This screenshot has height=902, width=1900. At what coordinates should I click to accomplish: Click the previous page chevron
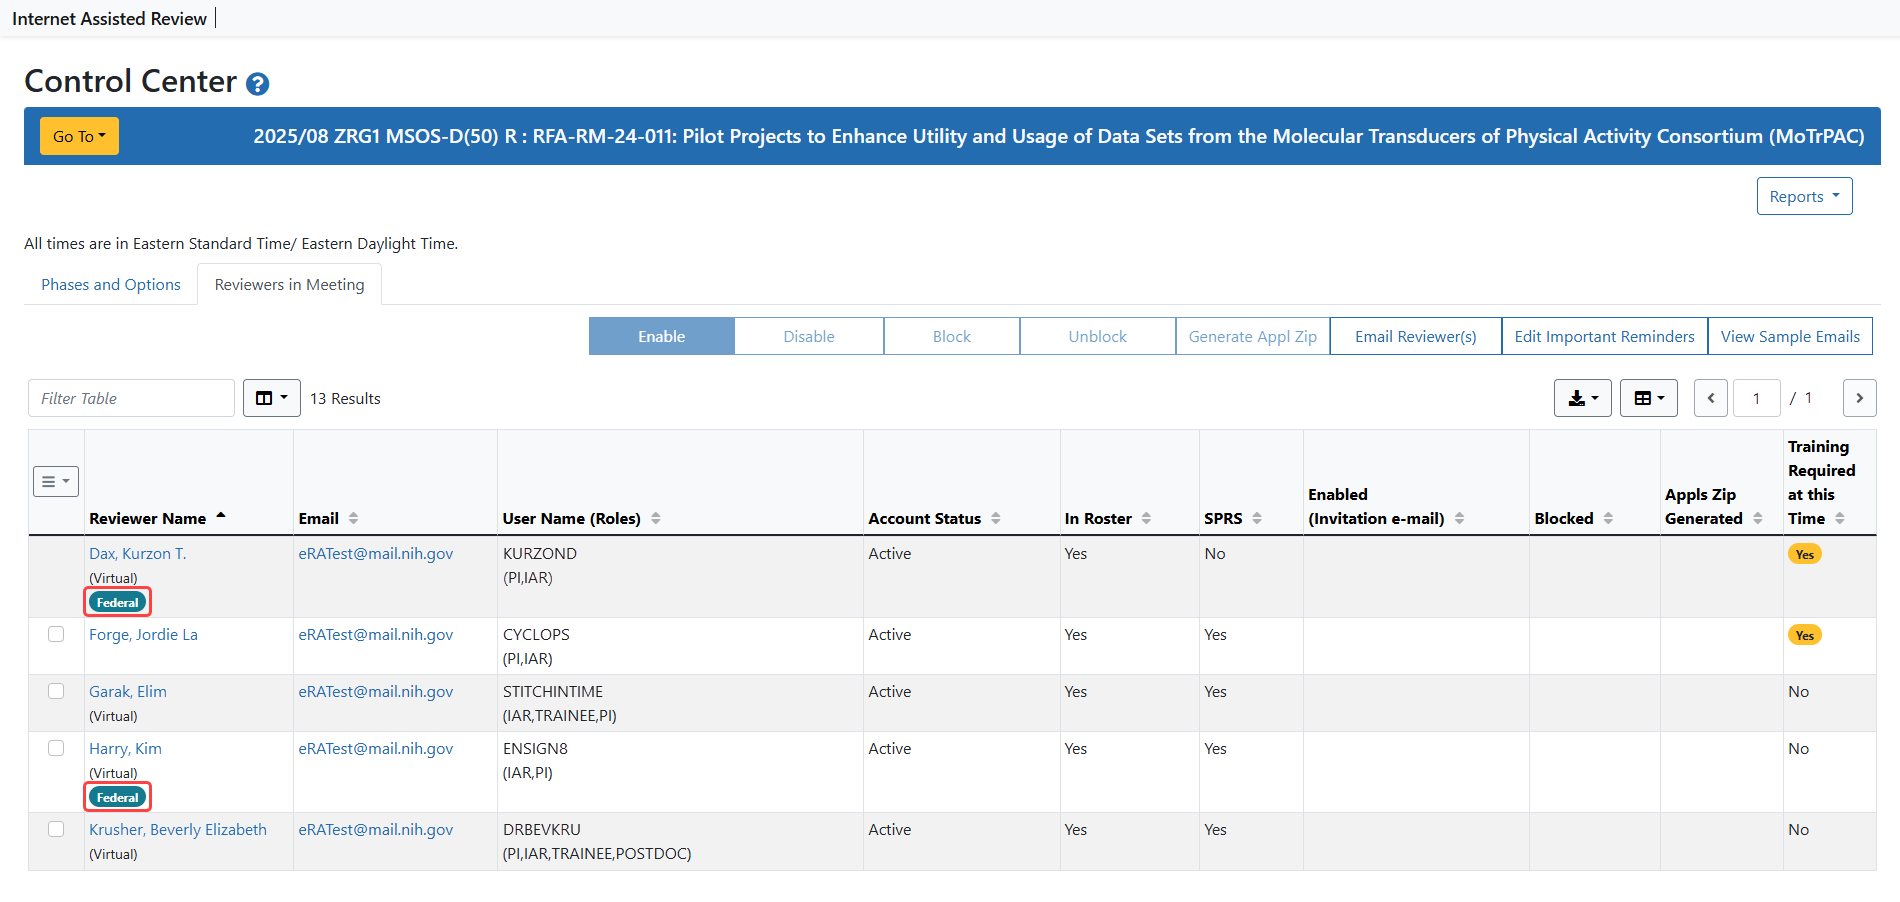tap(1710, 398)
